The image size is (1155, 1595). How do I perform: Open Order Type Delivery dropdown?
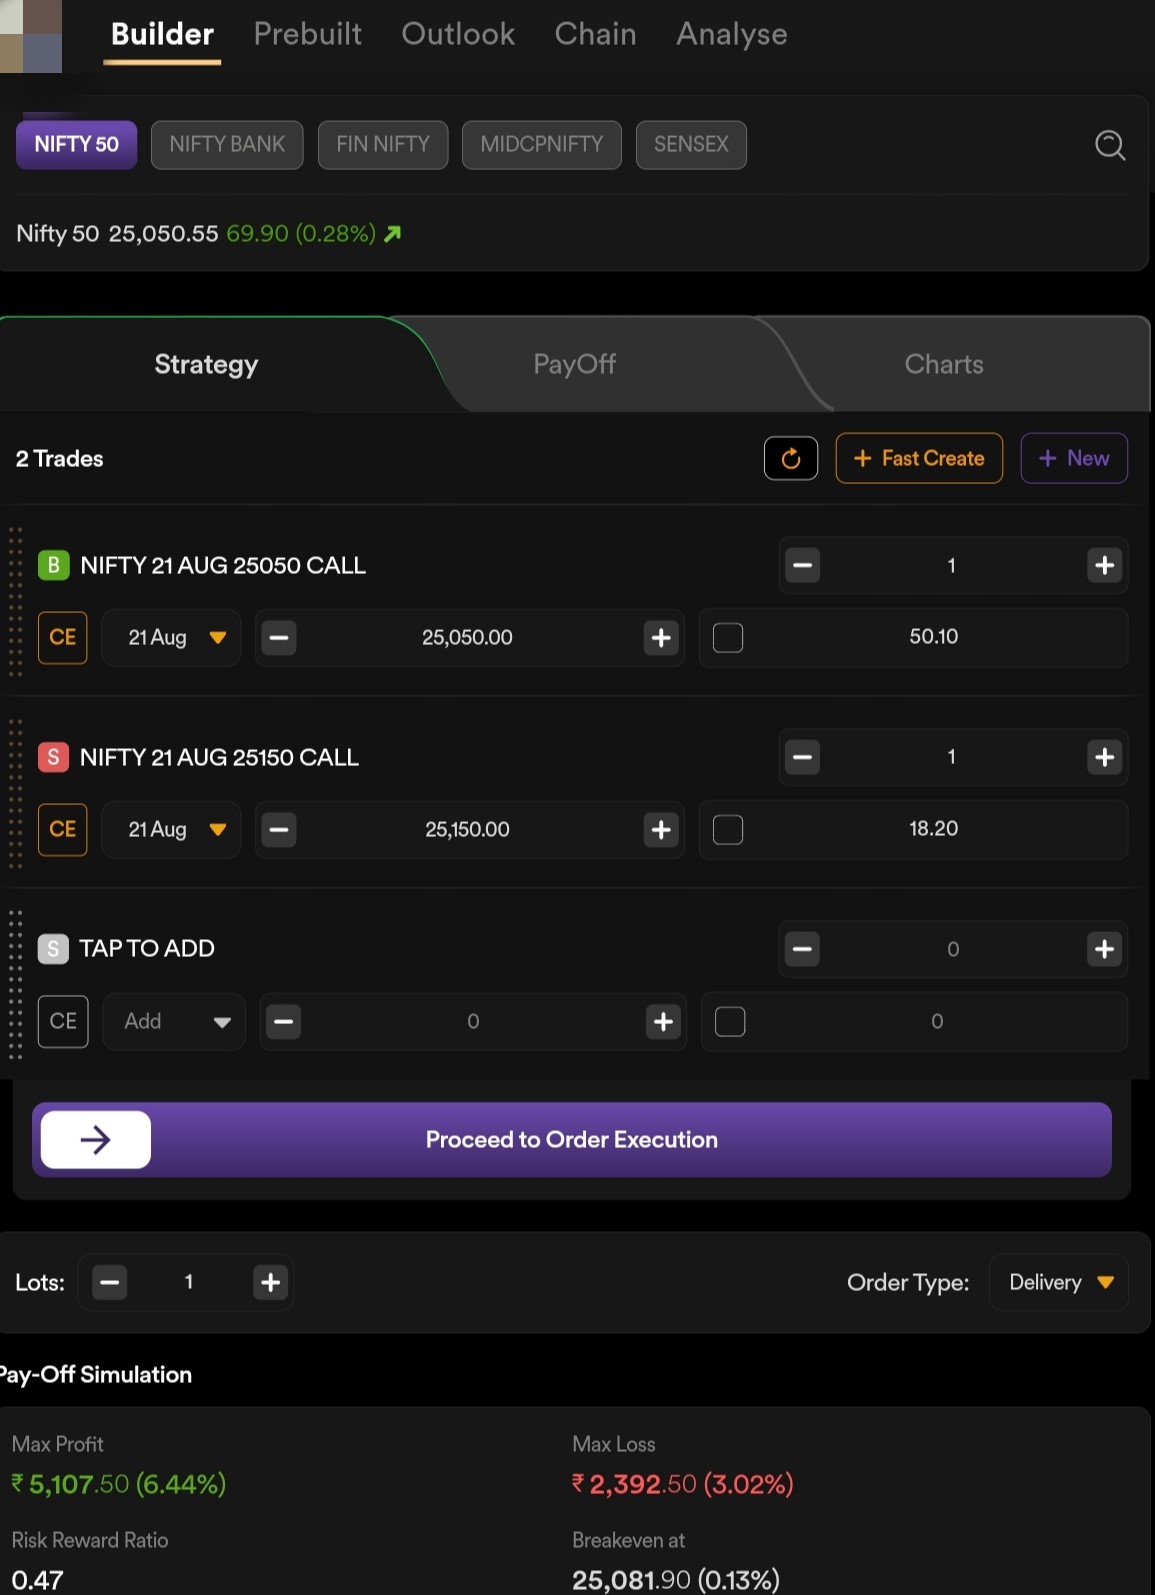click(x=1059, y=1282)
